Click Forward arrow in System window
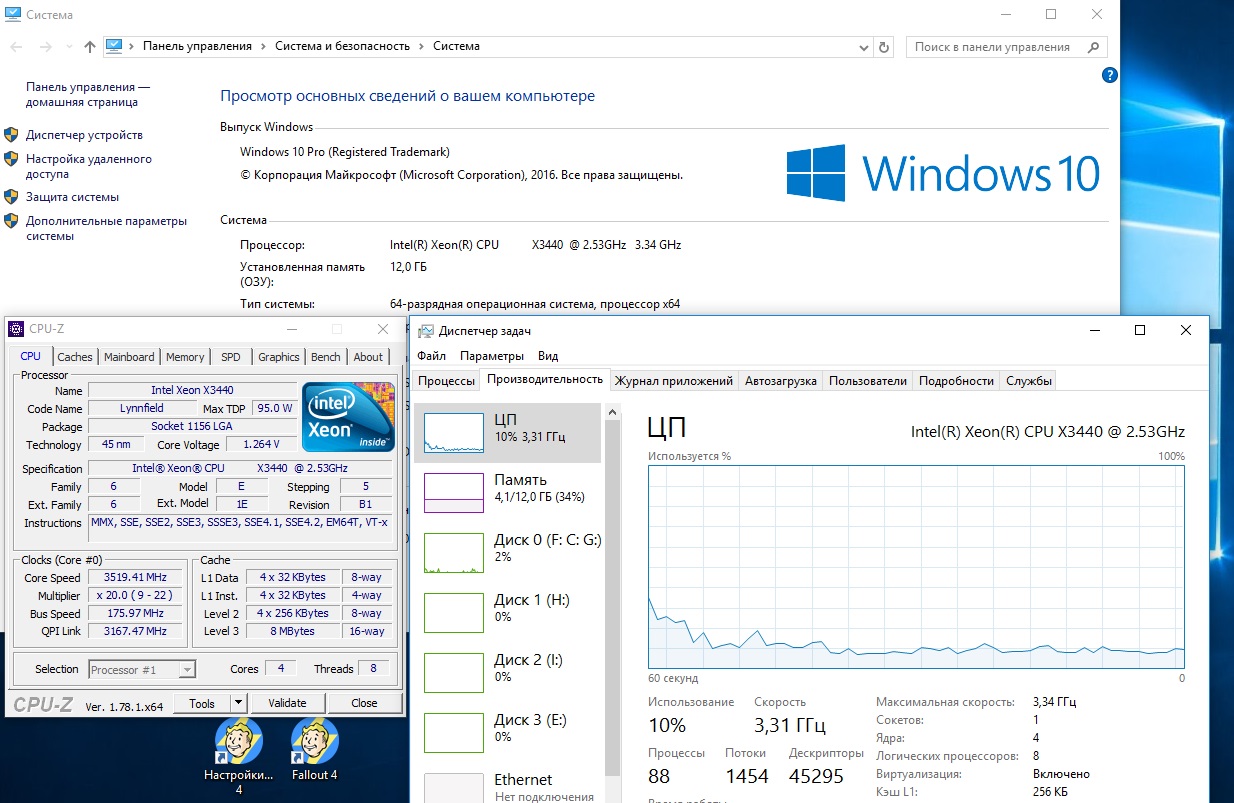The width and height of the screenshot is (1234, 803). click(x=45, y=47)
